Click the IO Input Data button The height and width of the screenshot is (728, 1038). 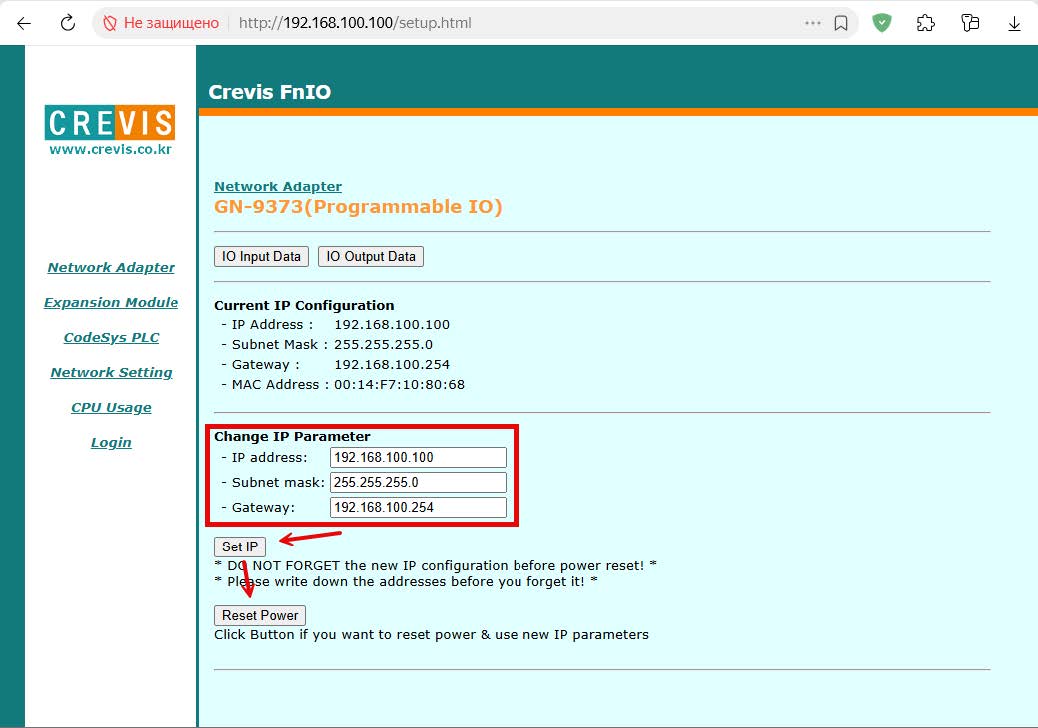coord(261,257)
